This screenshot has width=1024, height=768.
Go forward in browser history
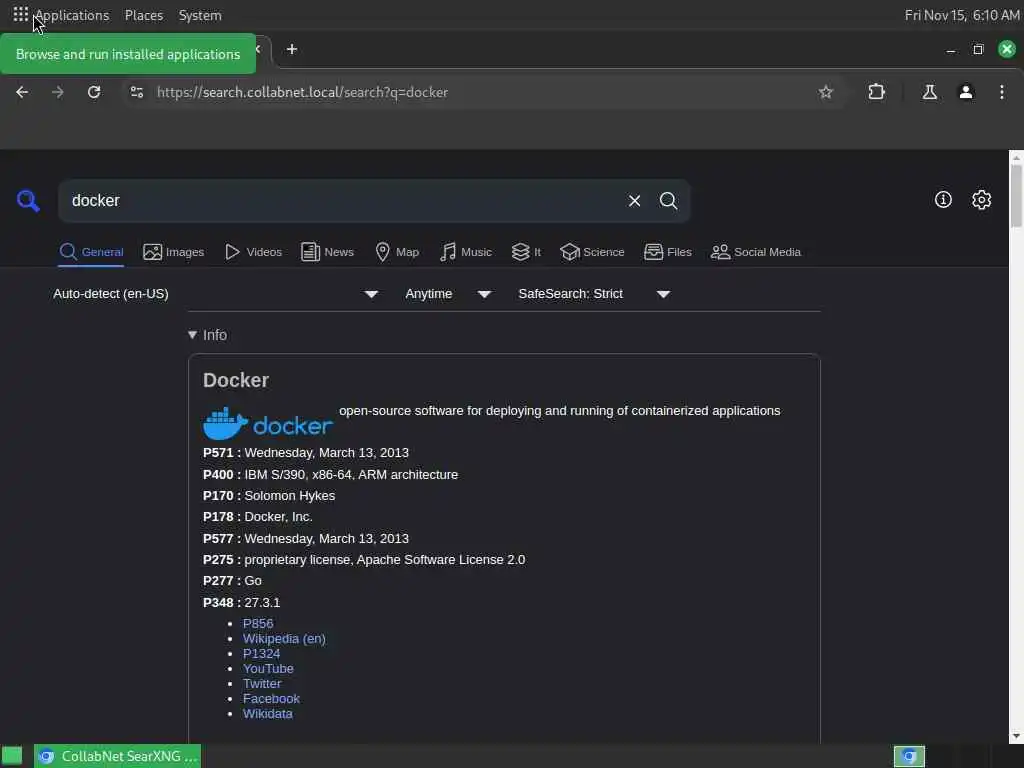click(58, 92)
